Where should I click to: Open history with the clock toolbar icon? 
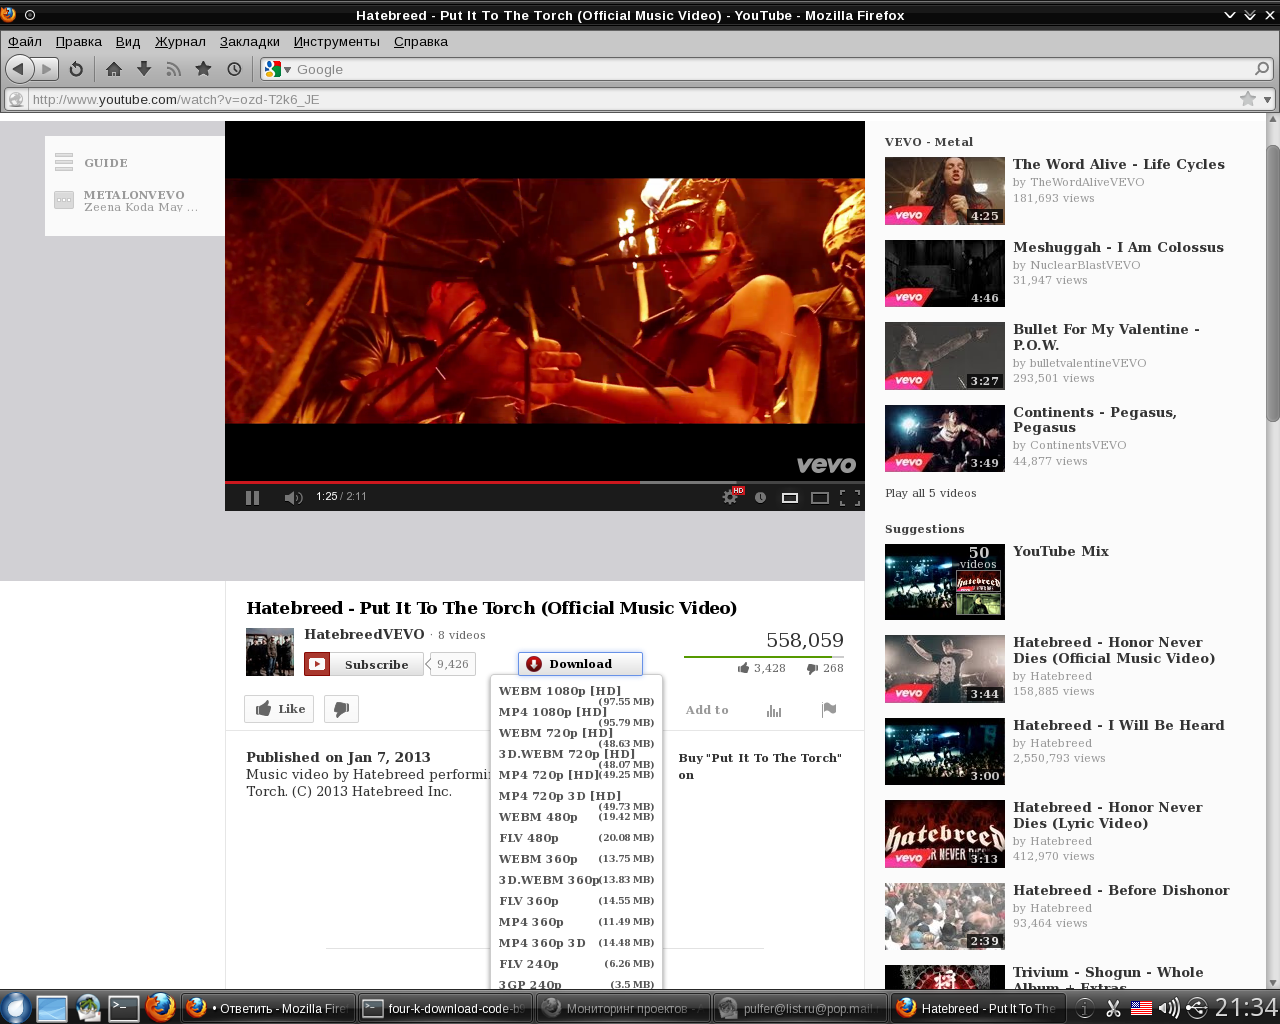(x=234, y=69)
